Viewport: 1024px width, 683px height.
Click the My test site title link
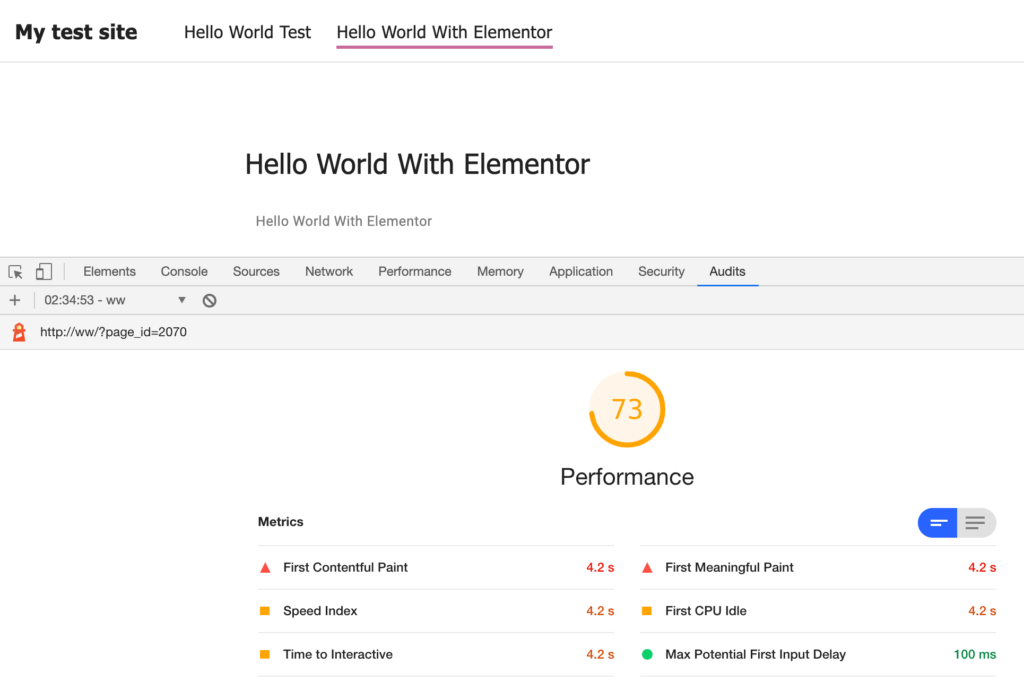click(76, 32)
